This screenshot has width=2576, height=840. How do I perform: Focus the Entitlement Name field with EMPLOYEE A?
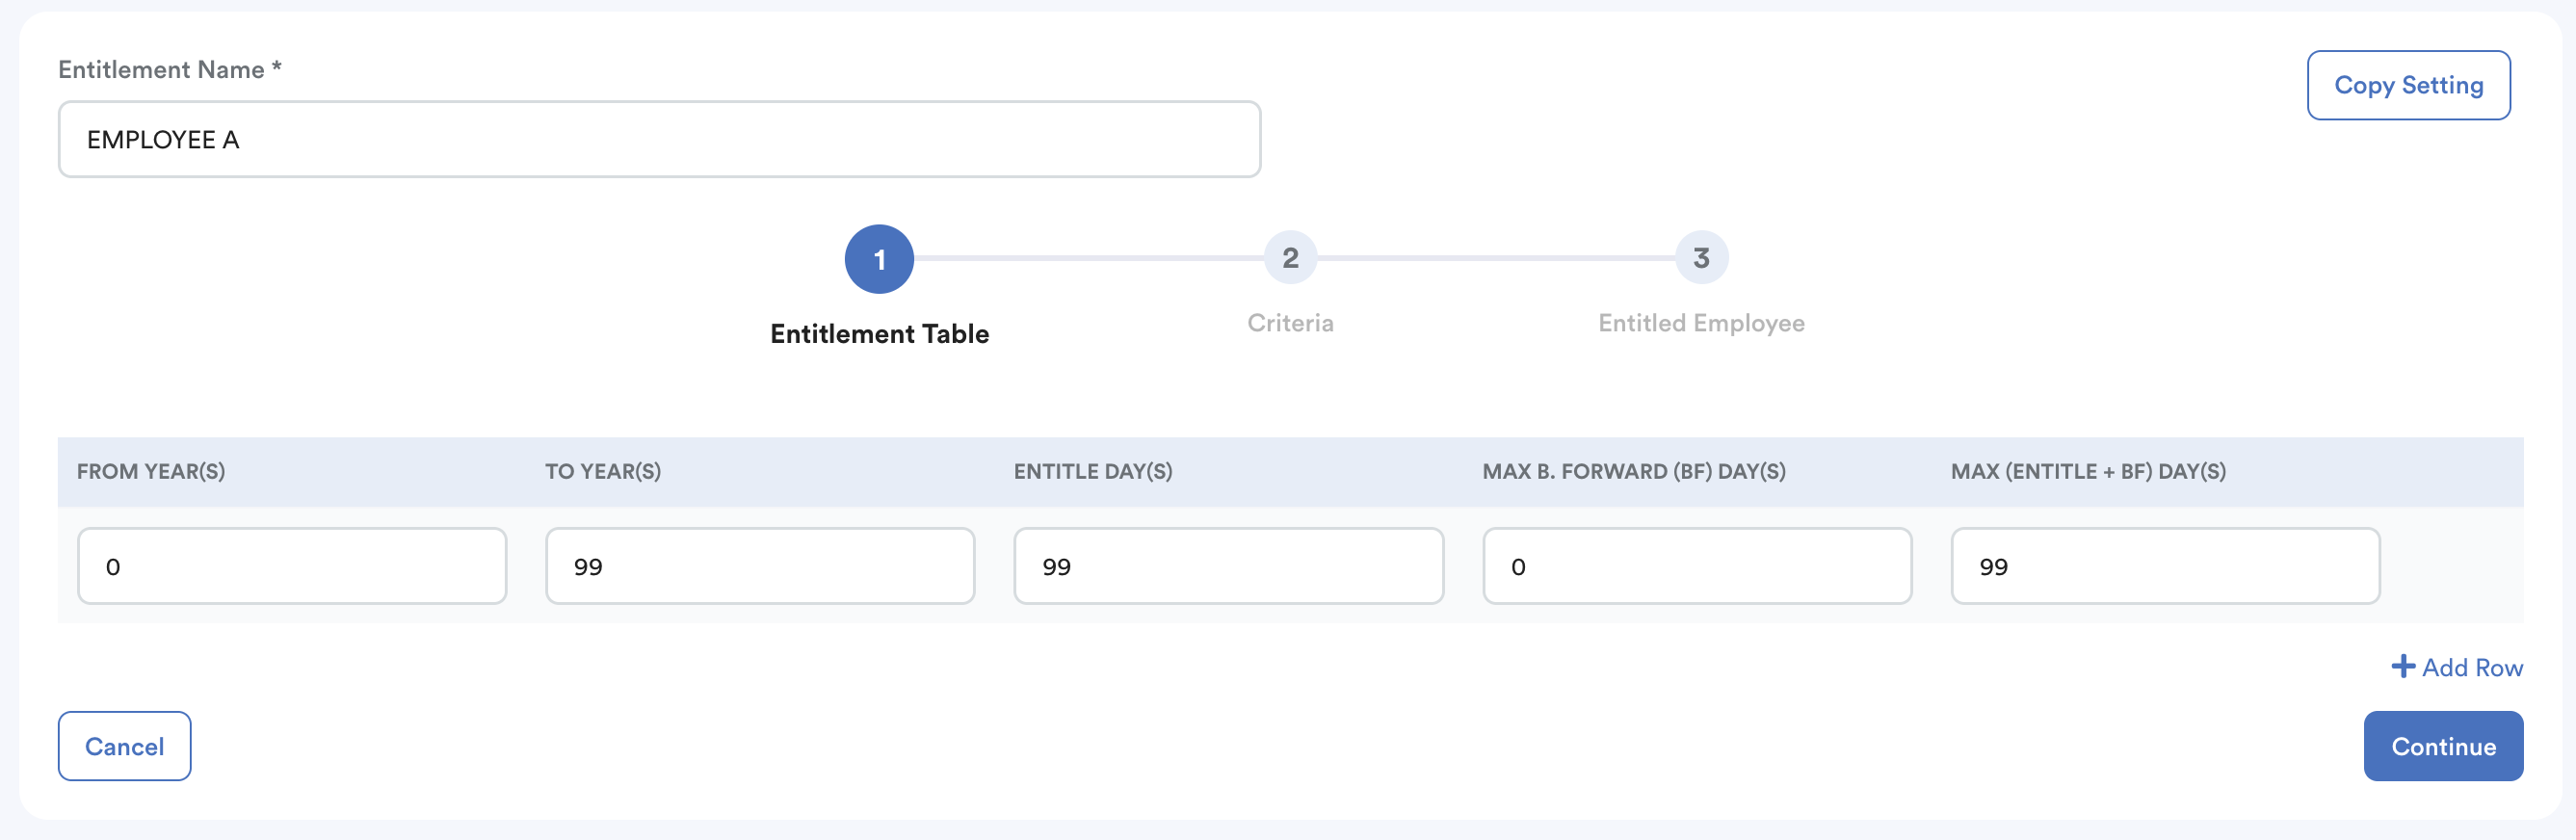659,139
